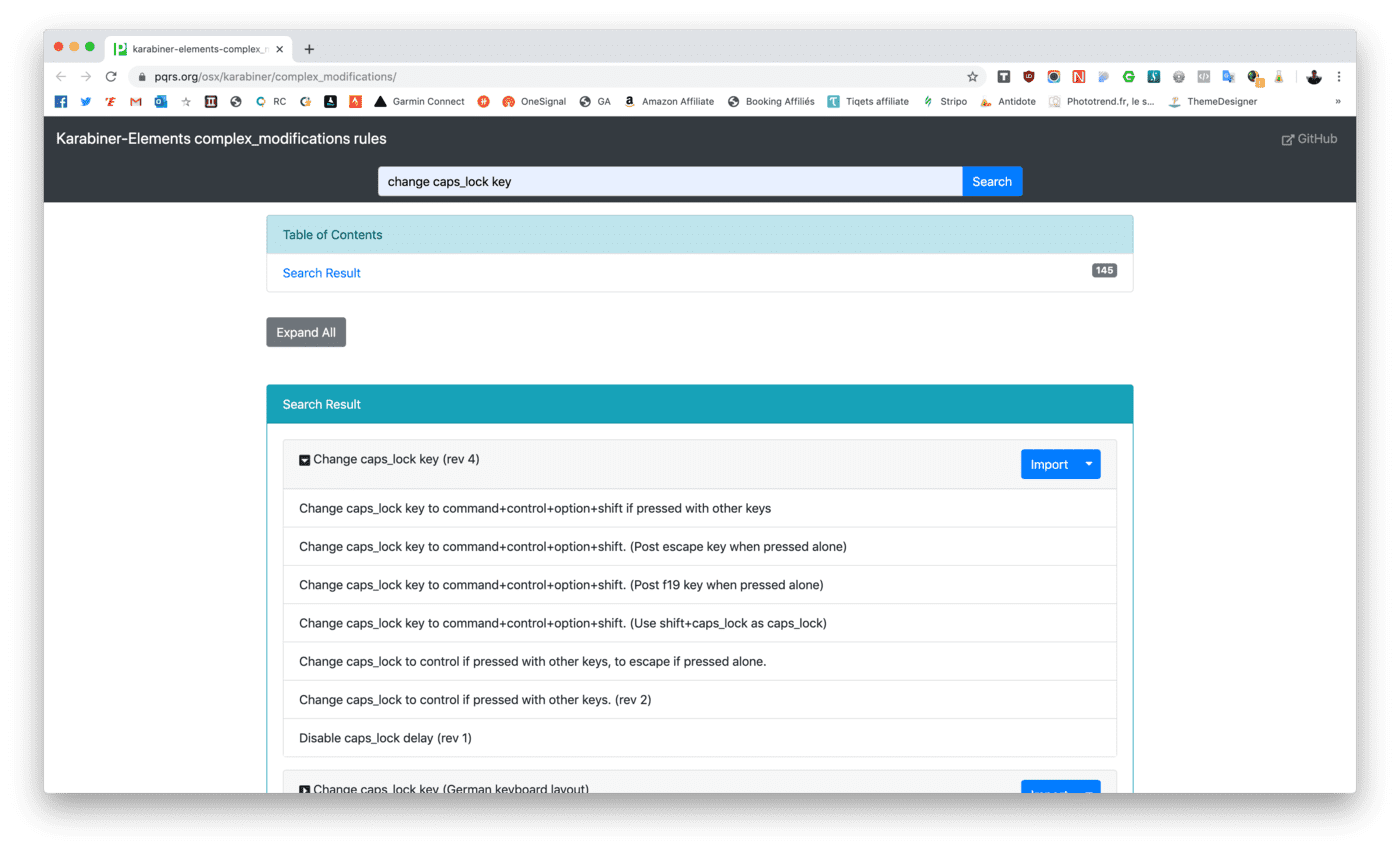The width and height of the screenshot is (1400, 851).
Task: Show more bookmarks with the double chevron
Action: pos(1338,102)
